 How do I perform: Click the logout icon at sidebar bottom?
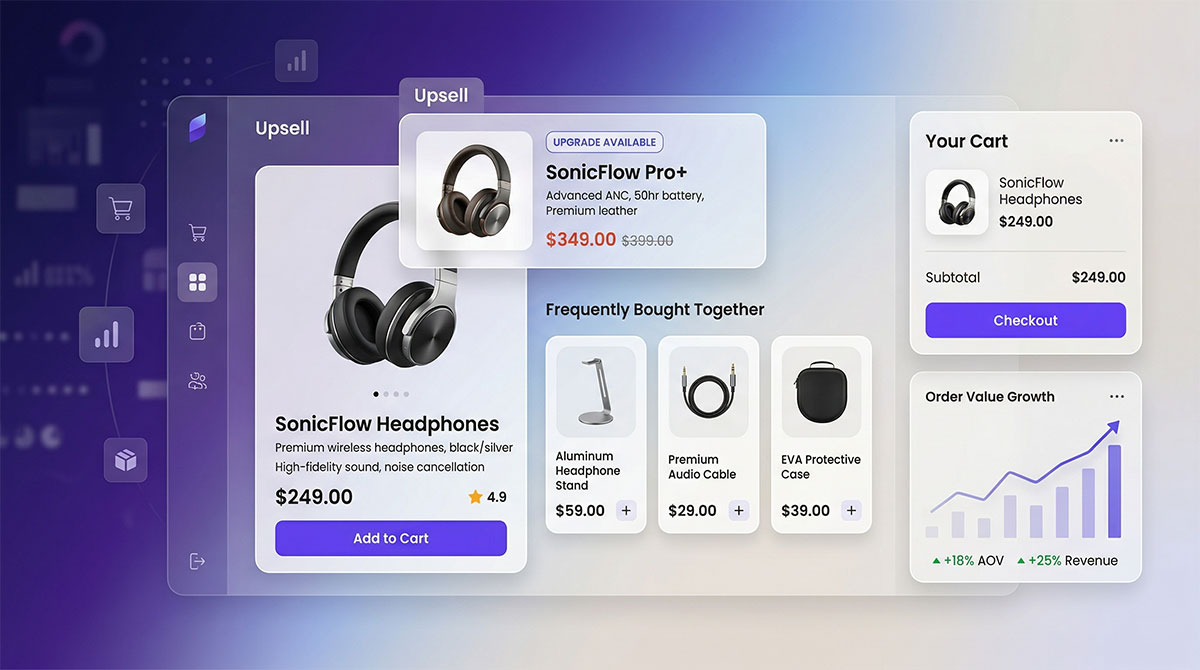(197, 561)
